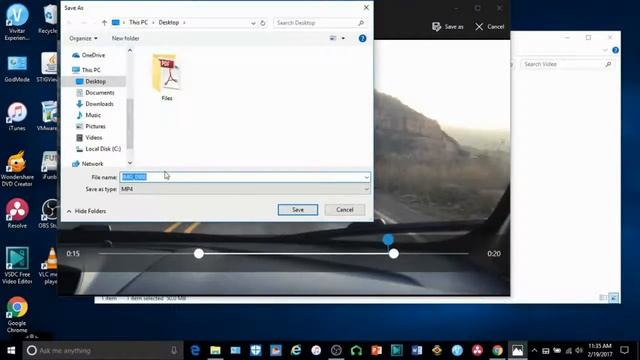
Task: Open OBS Studio from taskbar
Action: (336, 350)
